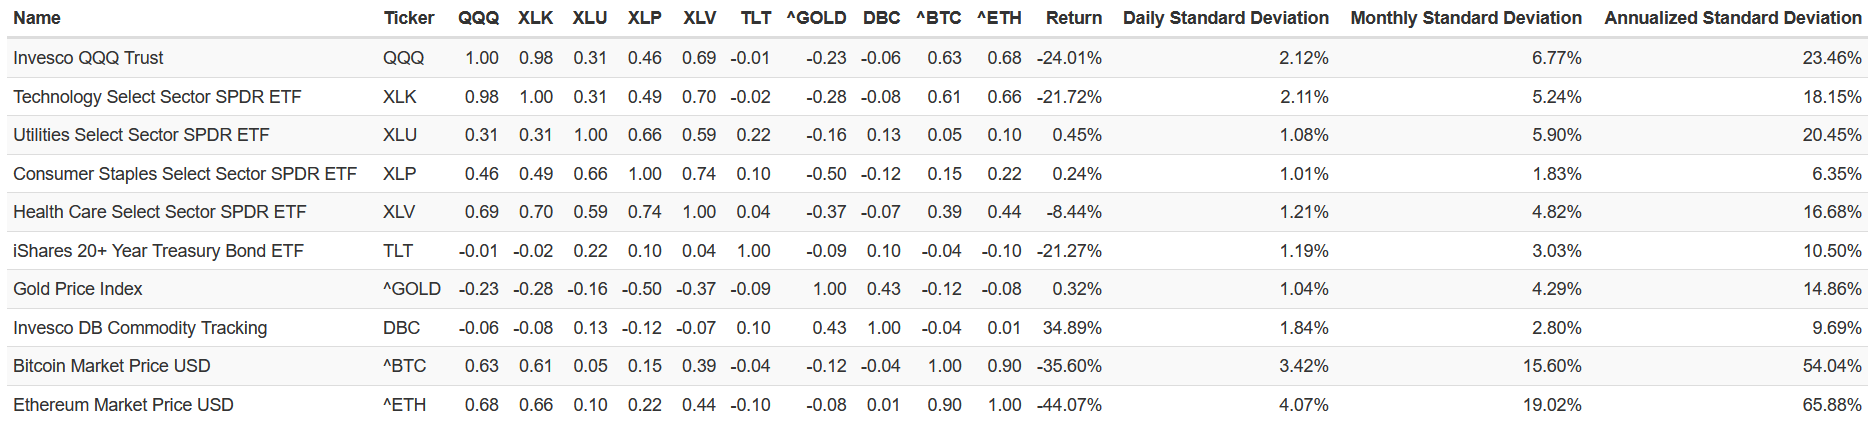Select the Invesco QQQ Trust row name
The height and width of the screenshot is (421, 1869).
click(88, 58)
